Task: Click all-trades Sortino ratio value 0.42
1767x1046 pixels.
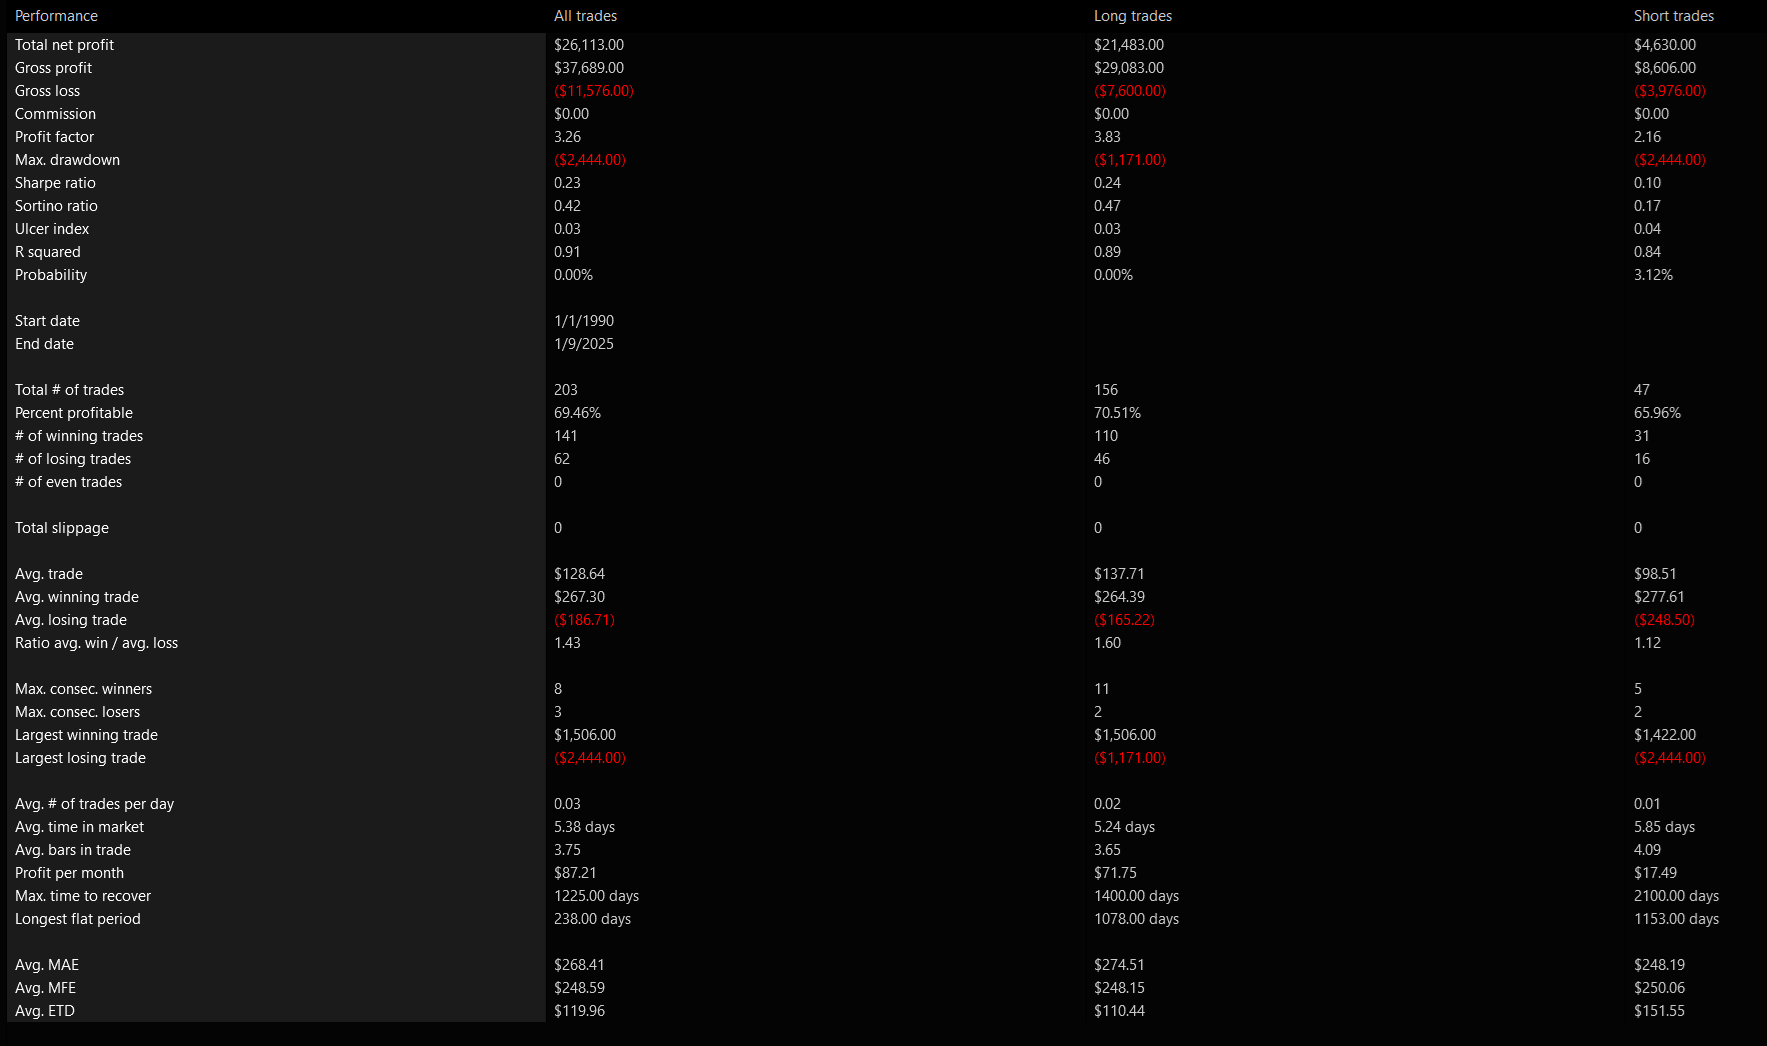Action: [567, 206]
